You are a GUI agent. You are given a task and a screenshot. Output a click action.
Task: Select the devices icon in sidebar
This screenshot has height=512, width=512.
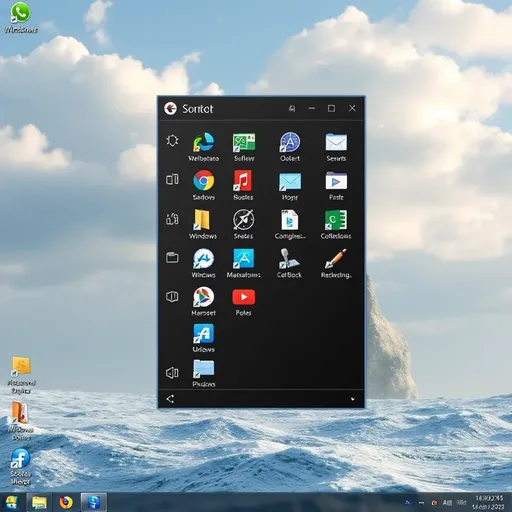[172, 179]
